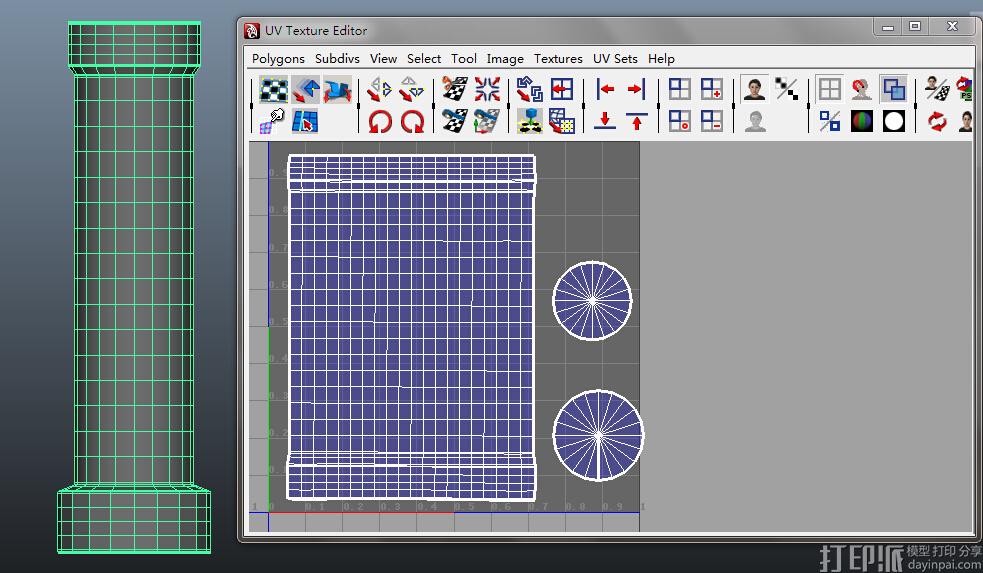
Task: Select the UV Lattice tool checkerboard icon
Action: point(274,90)
